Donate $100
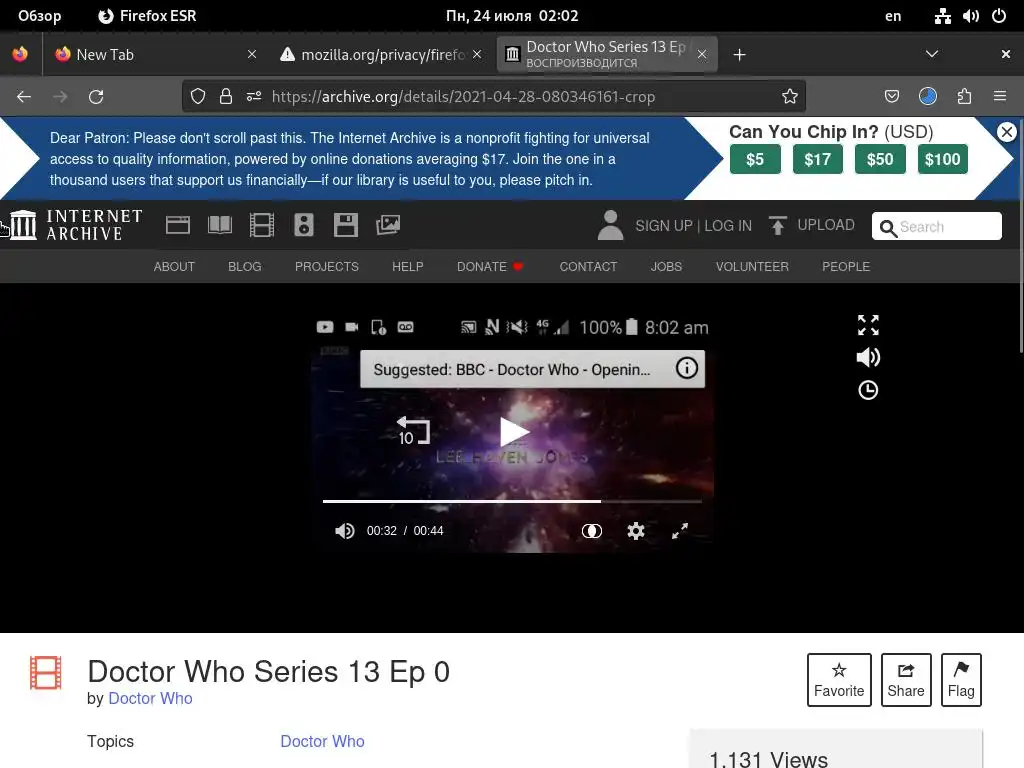This screenshot has height=768, width=1024. click(942, 159)
